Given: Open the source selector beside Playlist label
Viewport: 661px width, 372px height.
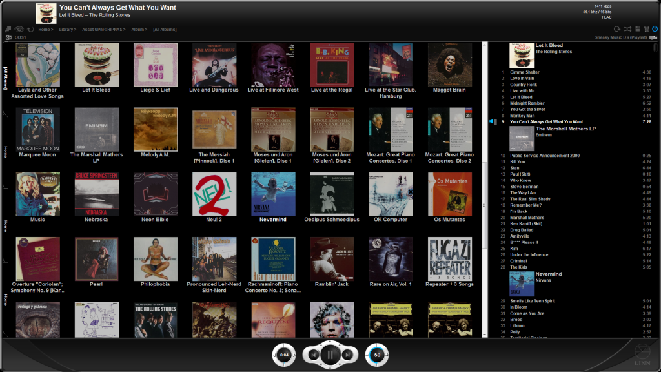Looking at the screenshot, I should (653, 38).
